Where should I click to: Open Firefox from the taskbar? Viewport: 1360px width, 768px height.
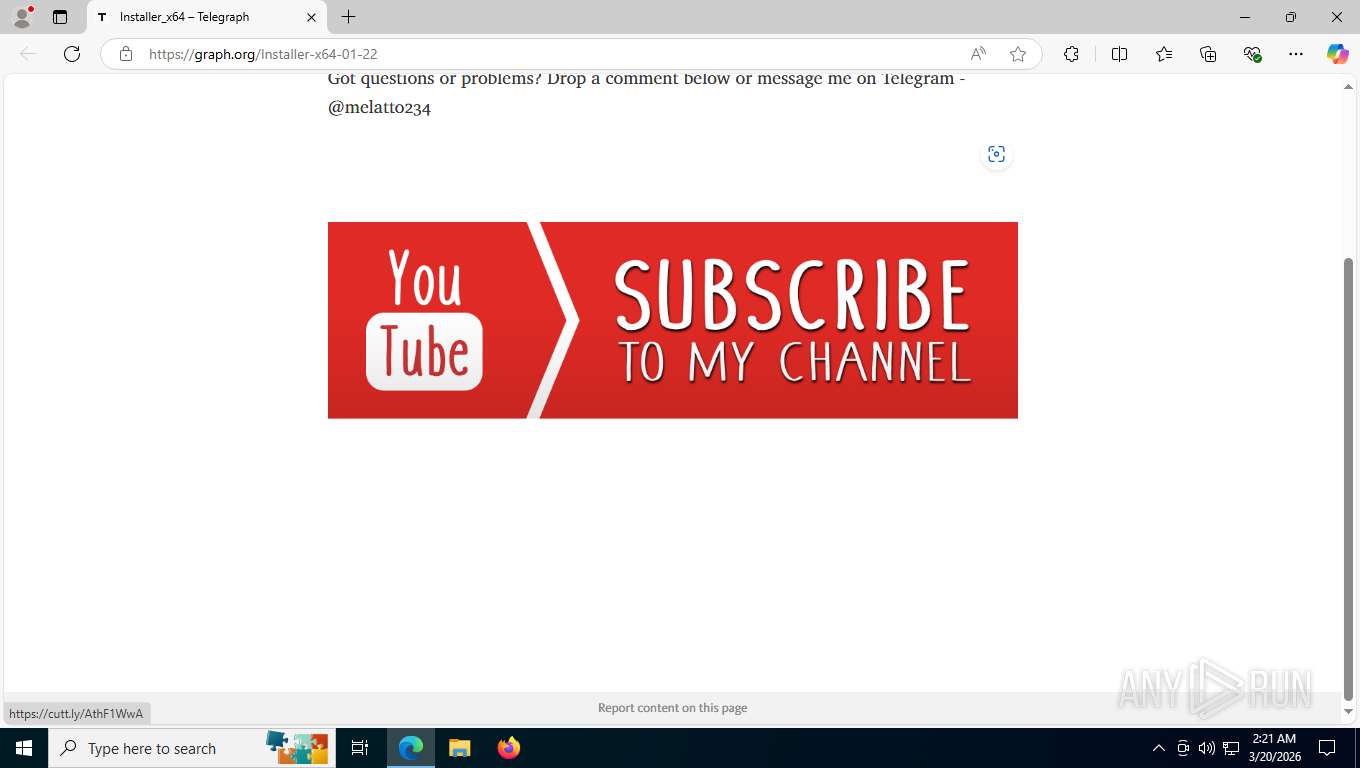tap(509, 748)
